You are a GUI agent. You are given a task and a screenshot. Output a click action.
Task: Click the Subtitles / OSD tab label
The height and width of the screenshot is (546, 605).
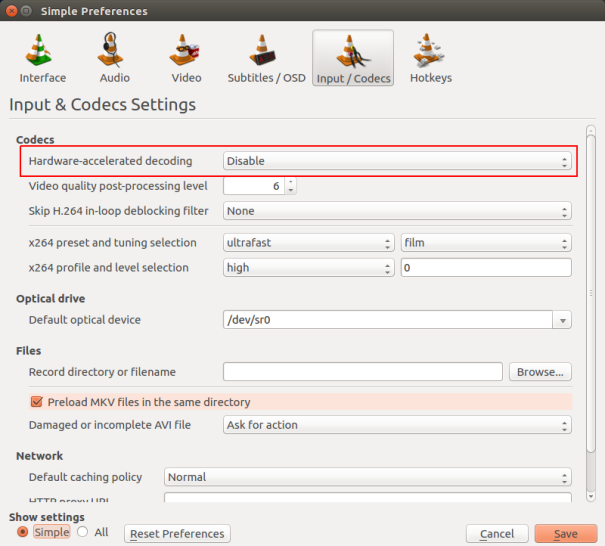(x=267, y=78)
